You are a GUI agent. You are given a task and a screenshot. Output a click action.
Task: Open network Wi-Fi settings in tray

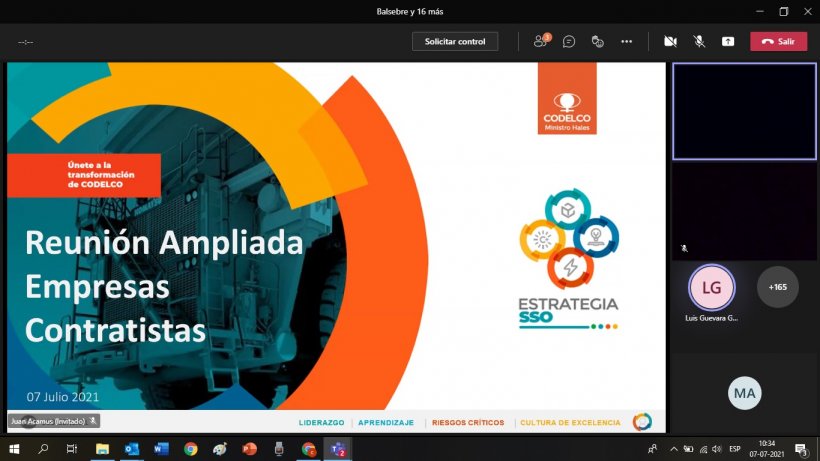coord(703,448)
